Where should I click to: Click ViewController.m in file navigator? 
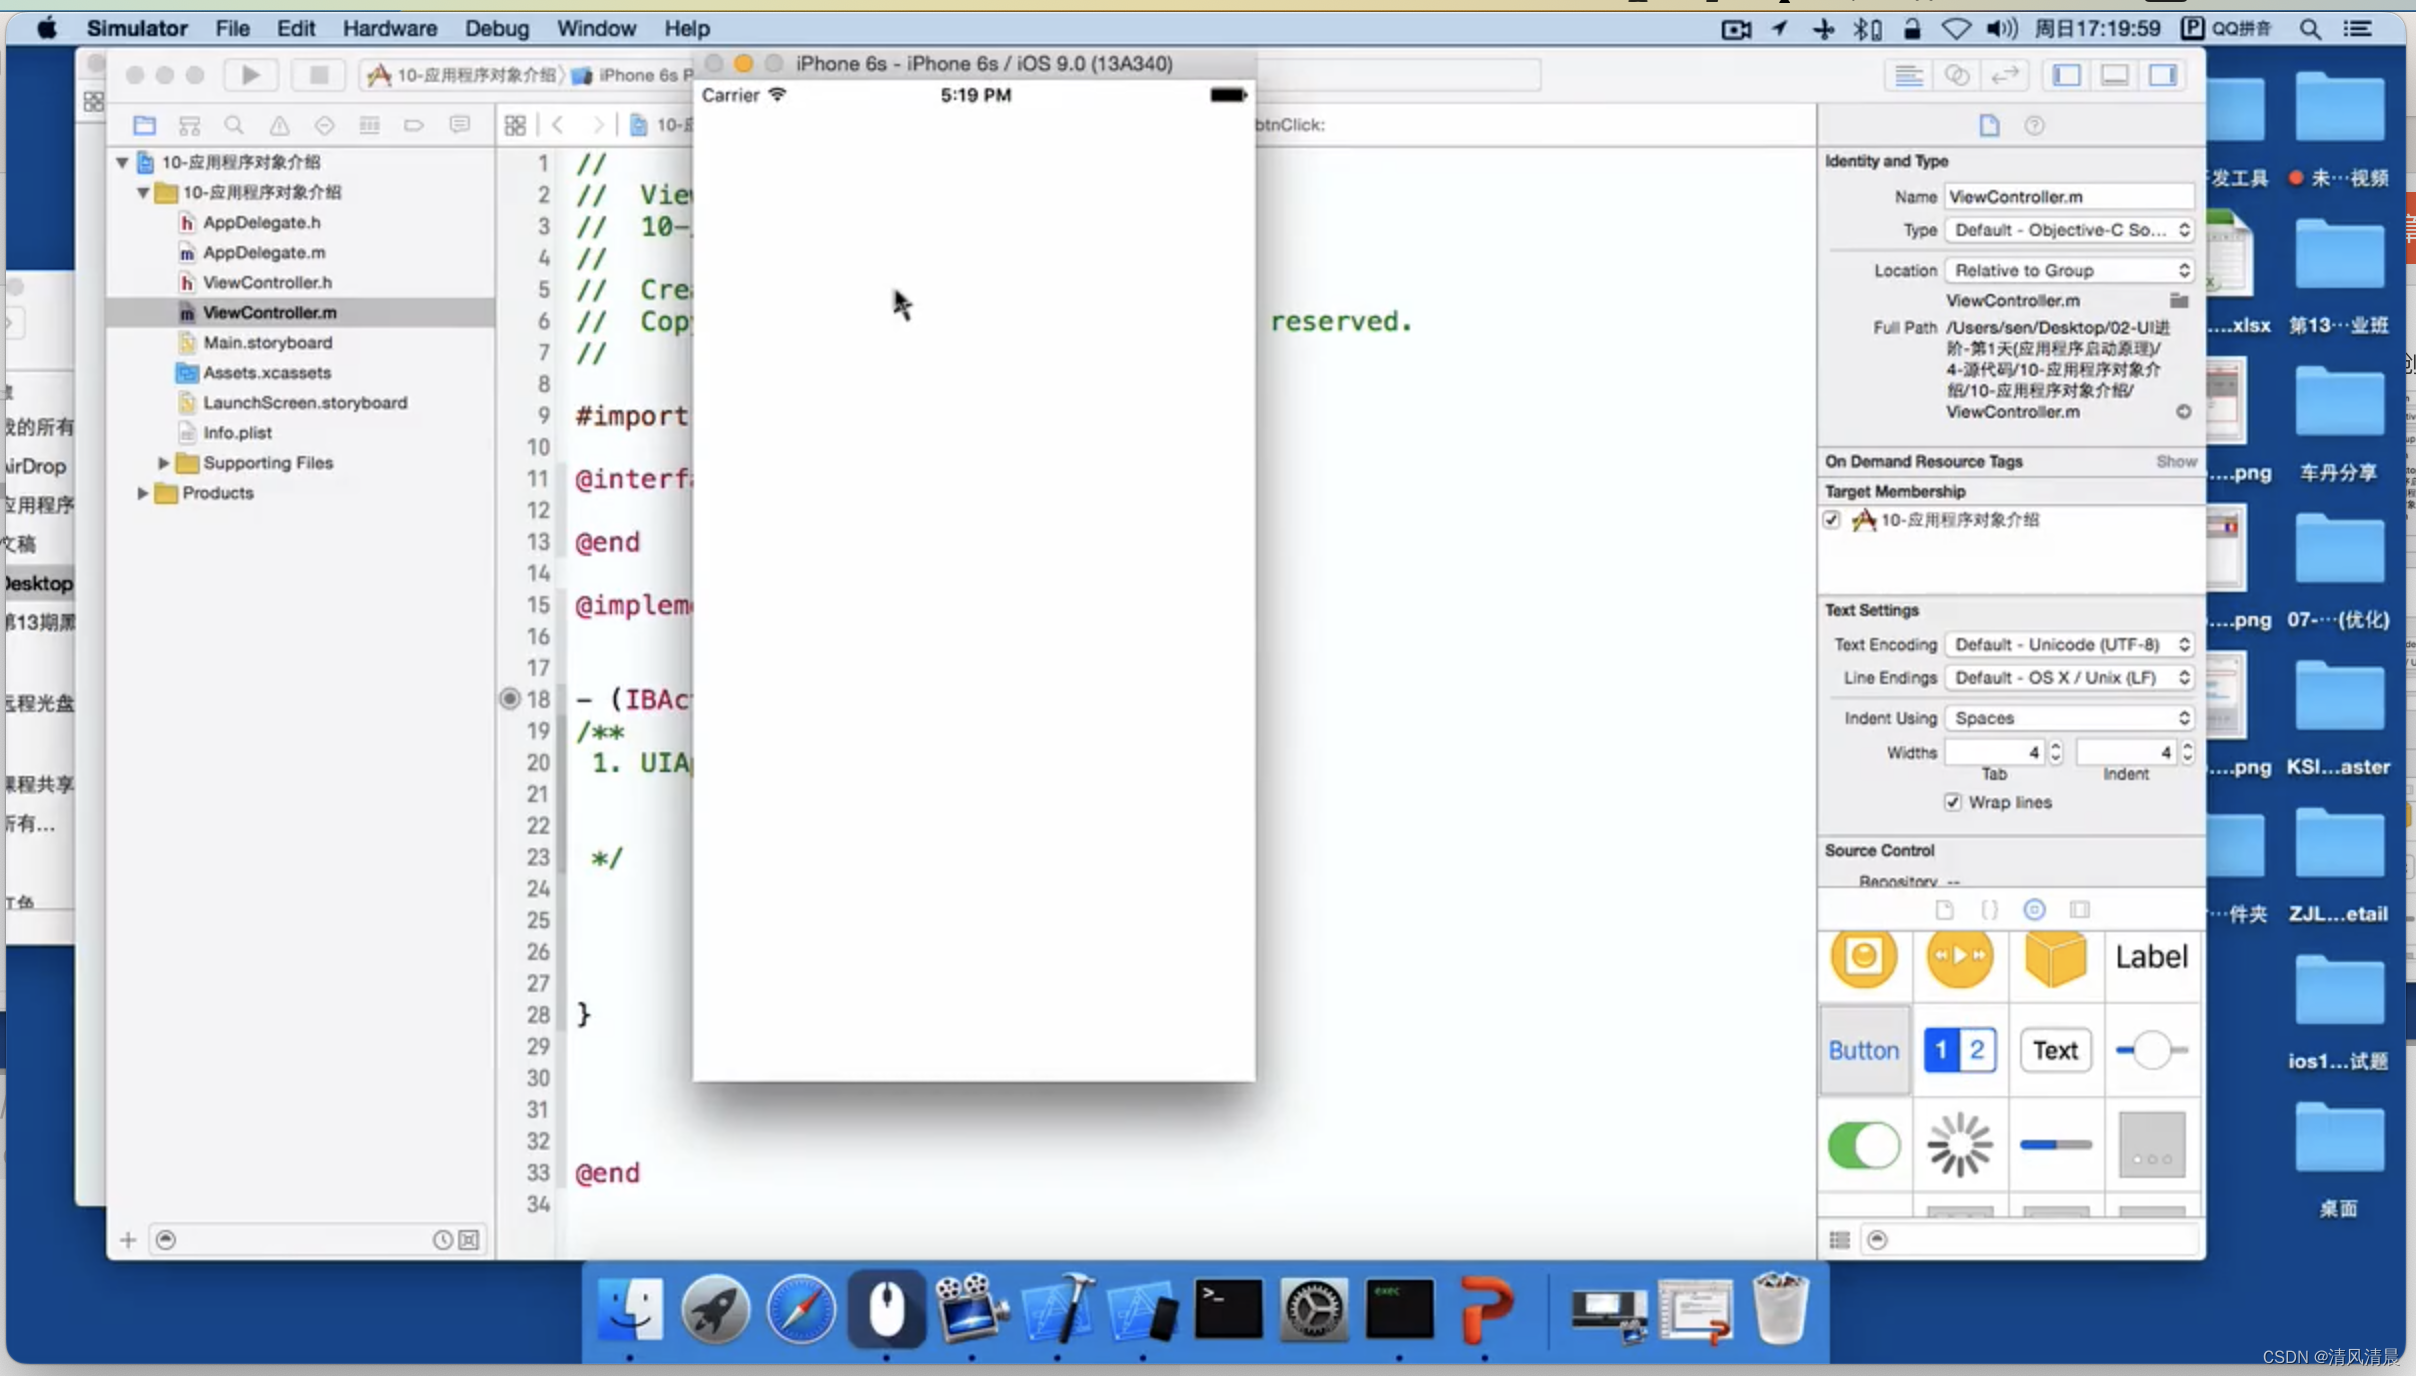coord(269,312)
